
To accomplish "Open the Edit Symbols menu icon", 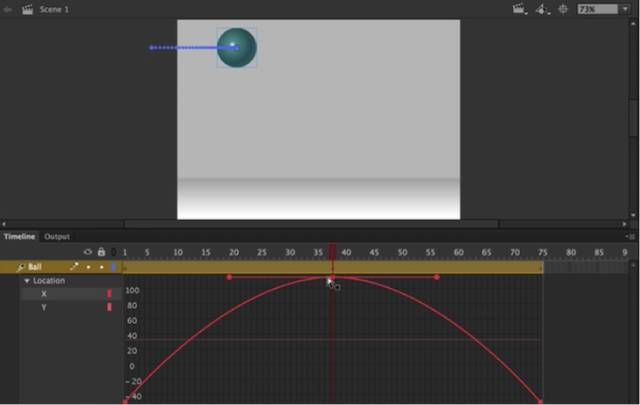I will pyautogui.click(x=542, y=9).
